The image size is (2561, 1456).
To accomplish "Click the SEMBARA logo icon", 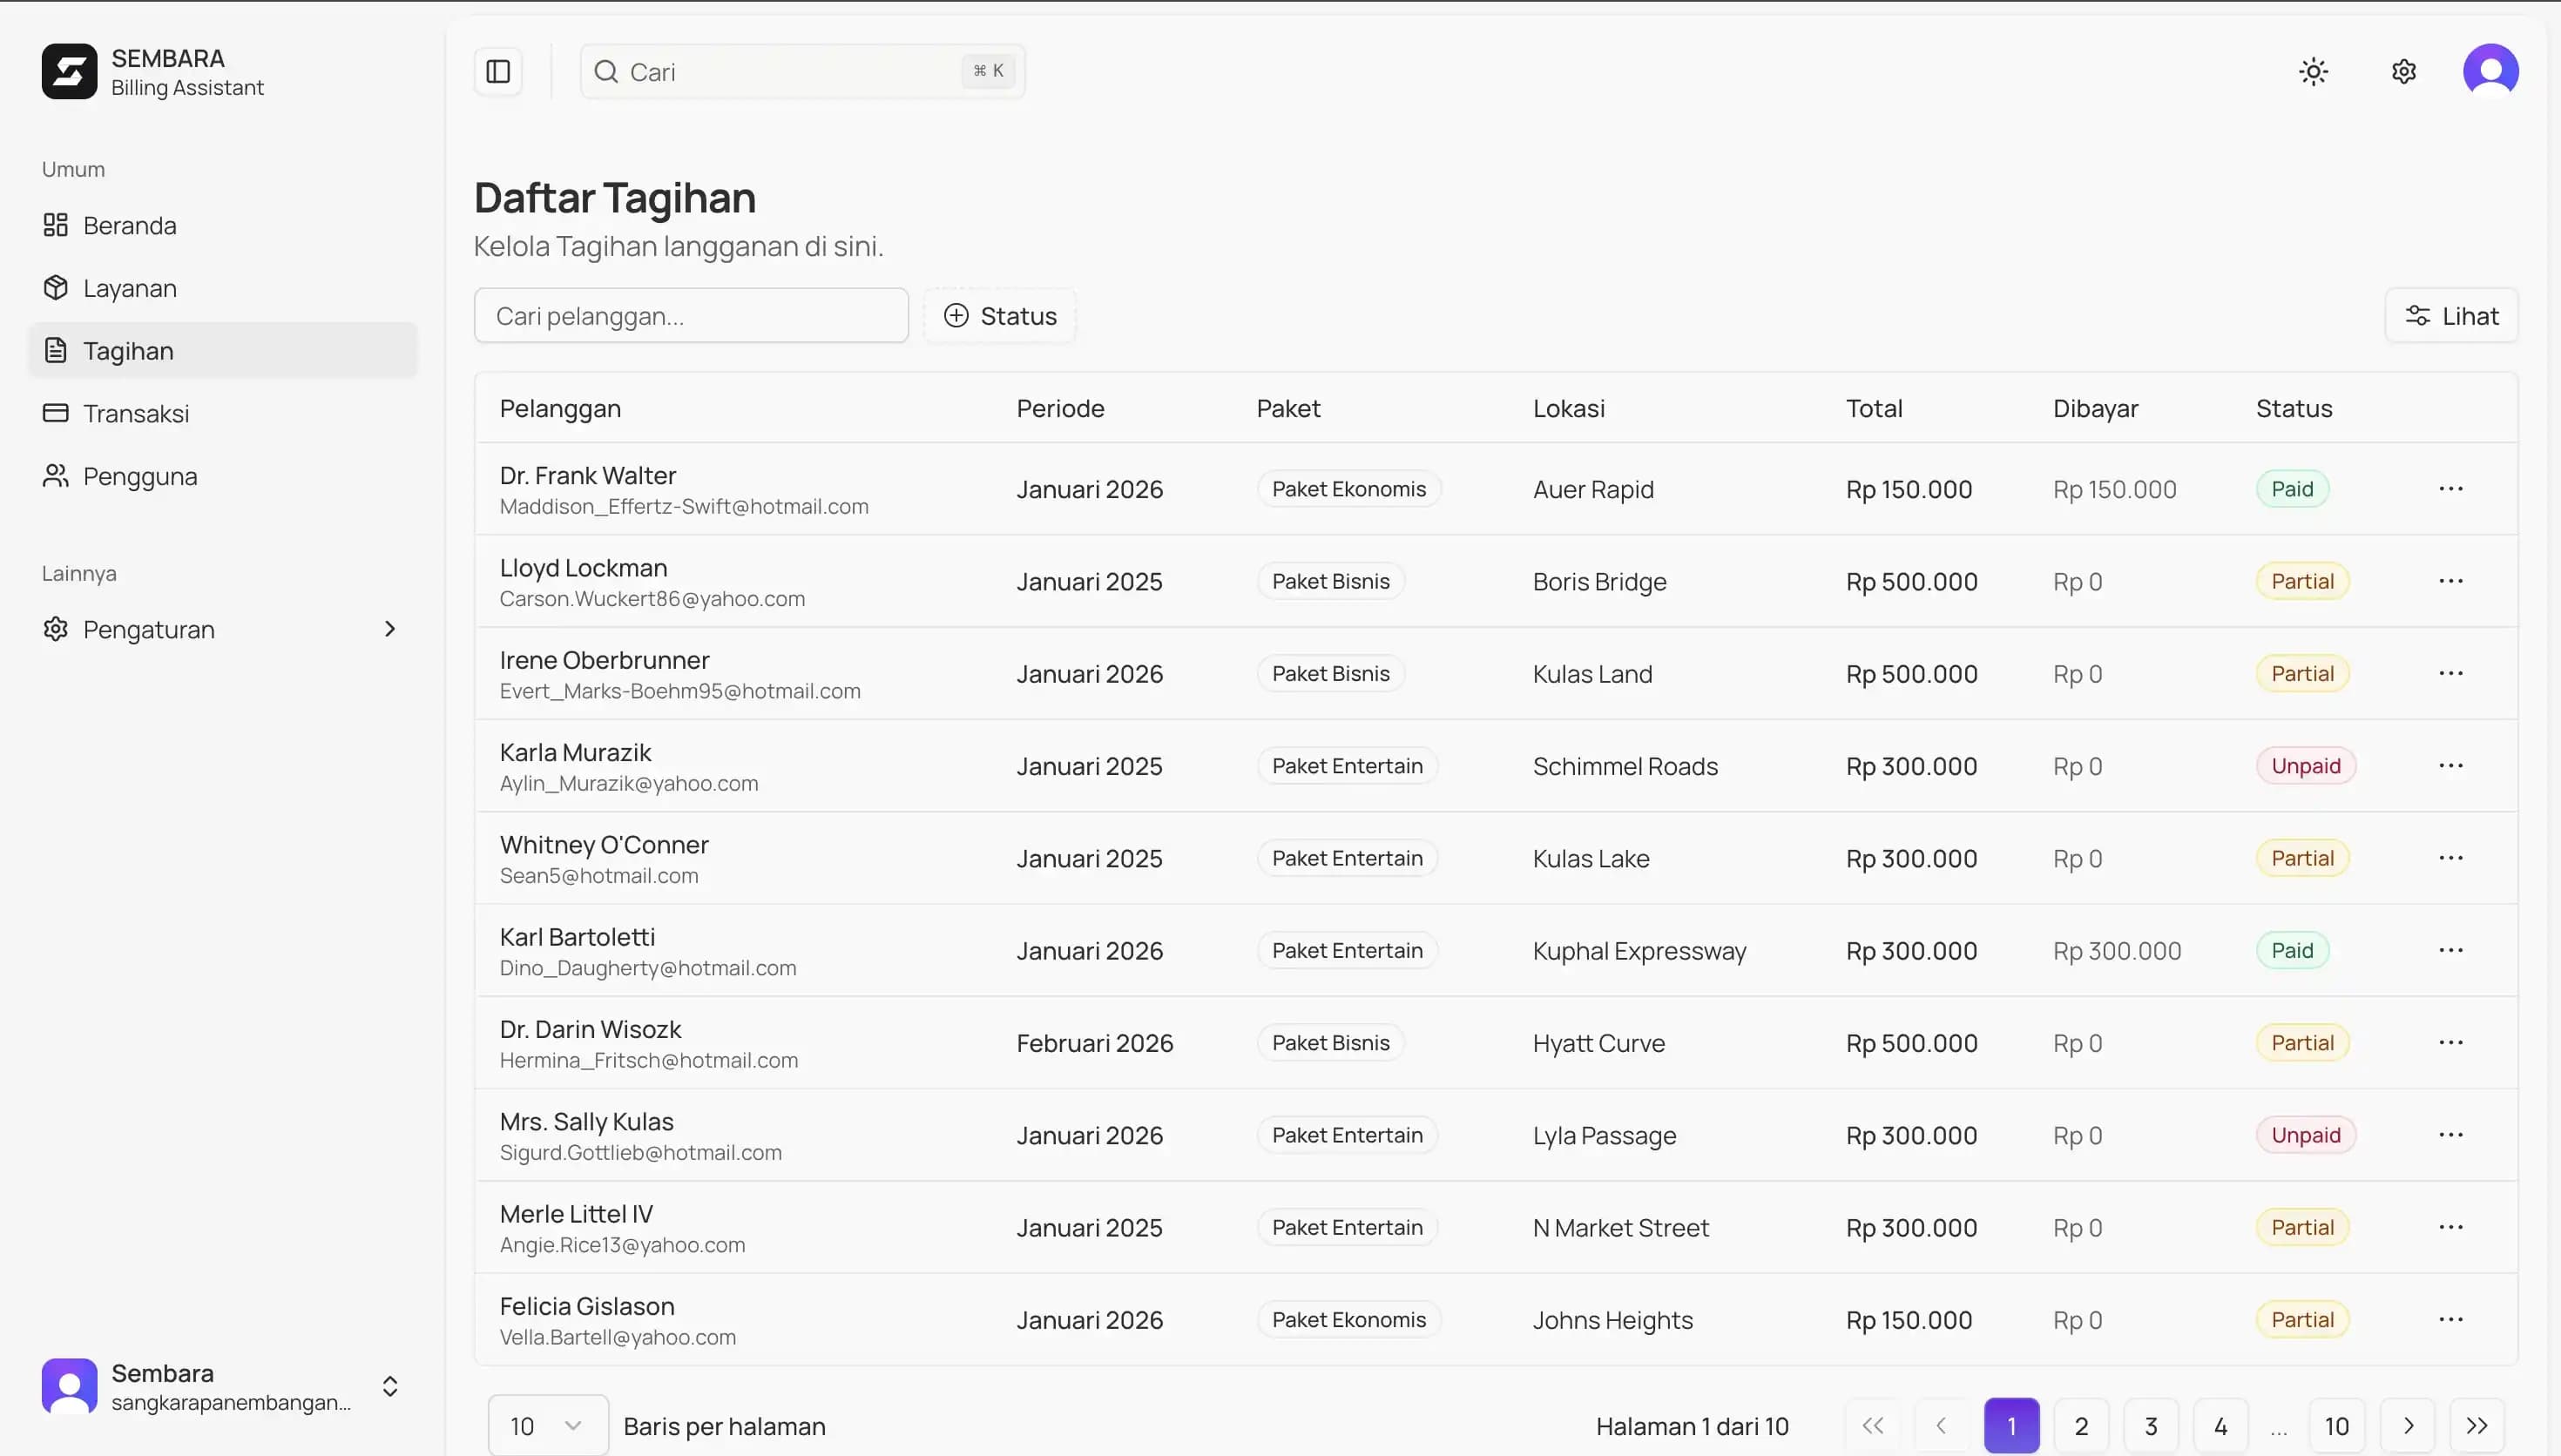I will (x=69, y=71).
